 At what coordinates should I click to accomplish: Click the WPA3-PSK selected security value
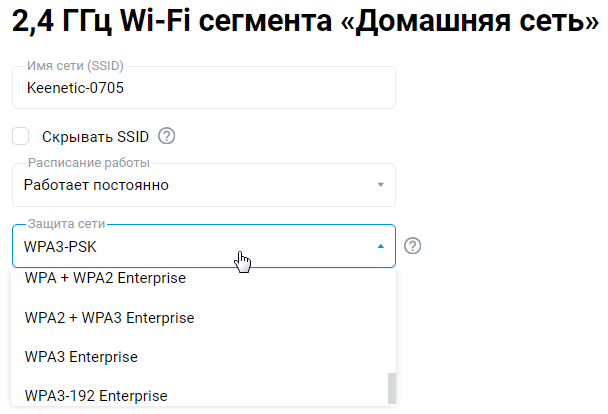pos(60,246)
